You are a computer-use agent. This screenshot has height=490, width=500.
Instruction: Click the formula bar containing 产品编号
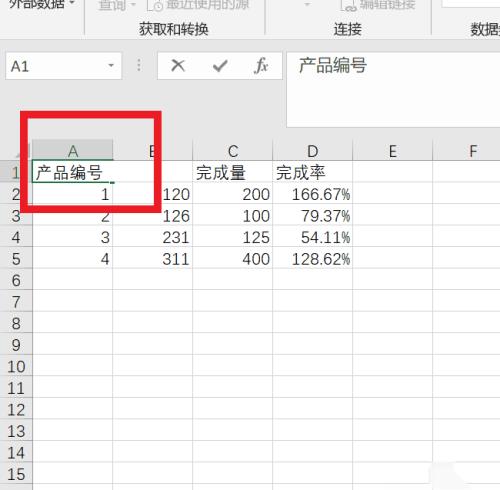pyautogui.click(x=393, y=89)
